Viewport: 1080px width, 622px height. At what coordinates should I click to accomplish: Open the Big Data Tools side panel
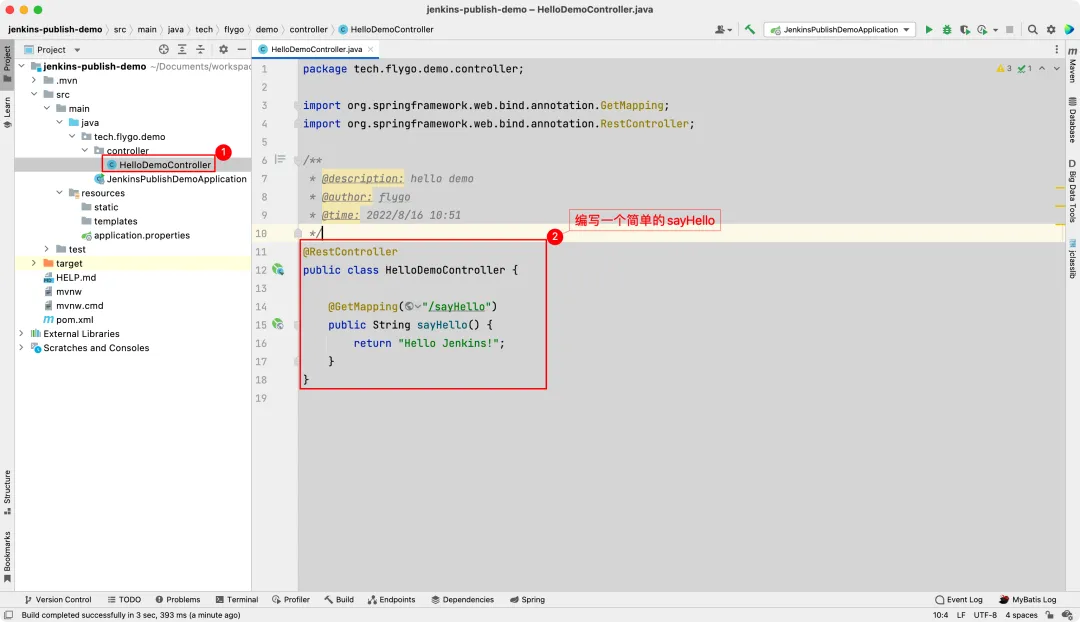coord(1072,191)
